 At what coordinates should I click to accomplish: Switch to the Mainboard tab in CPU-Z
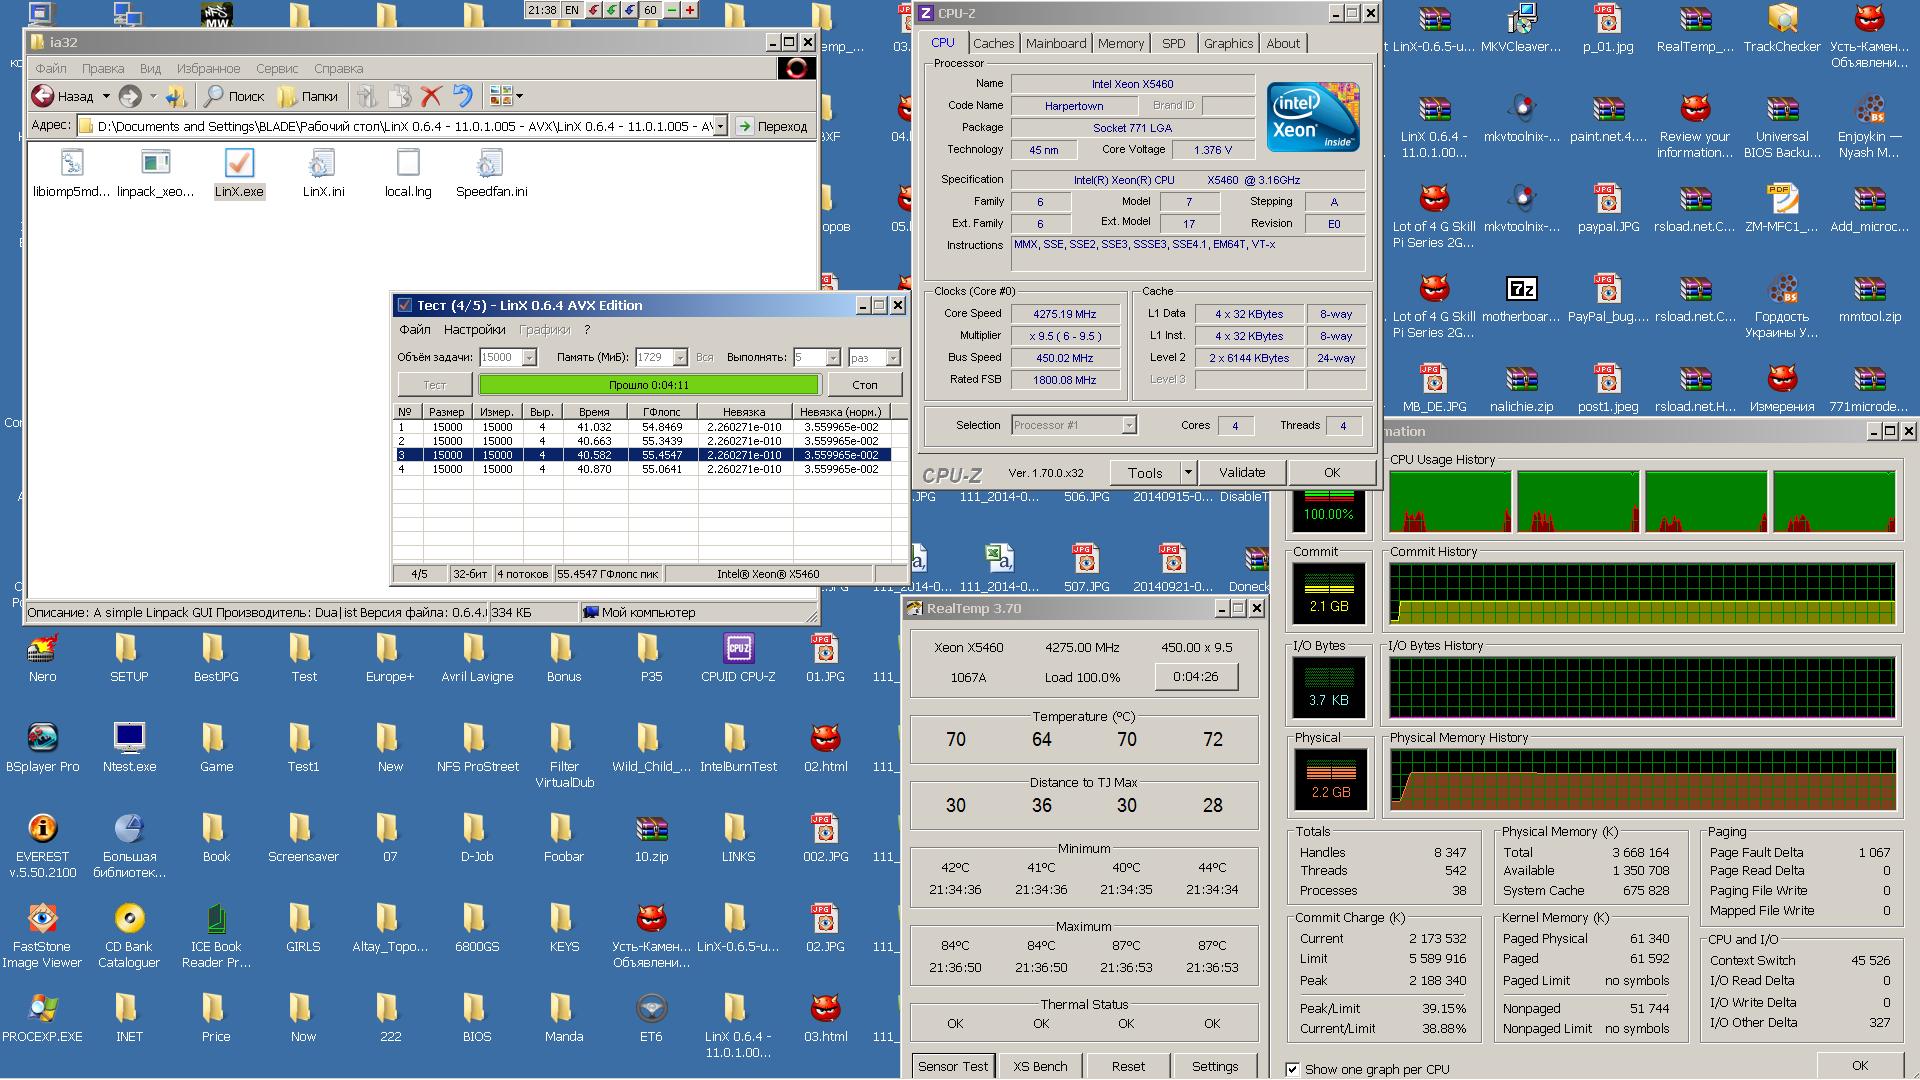pos(1055,43)
